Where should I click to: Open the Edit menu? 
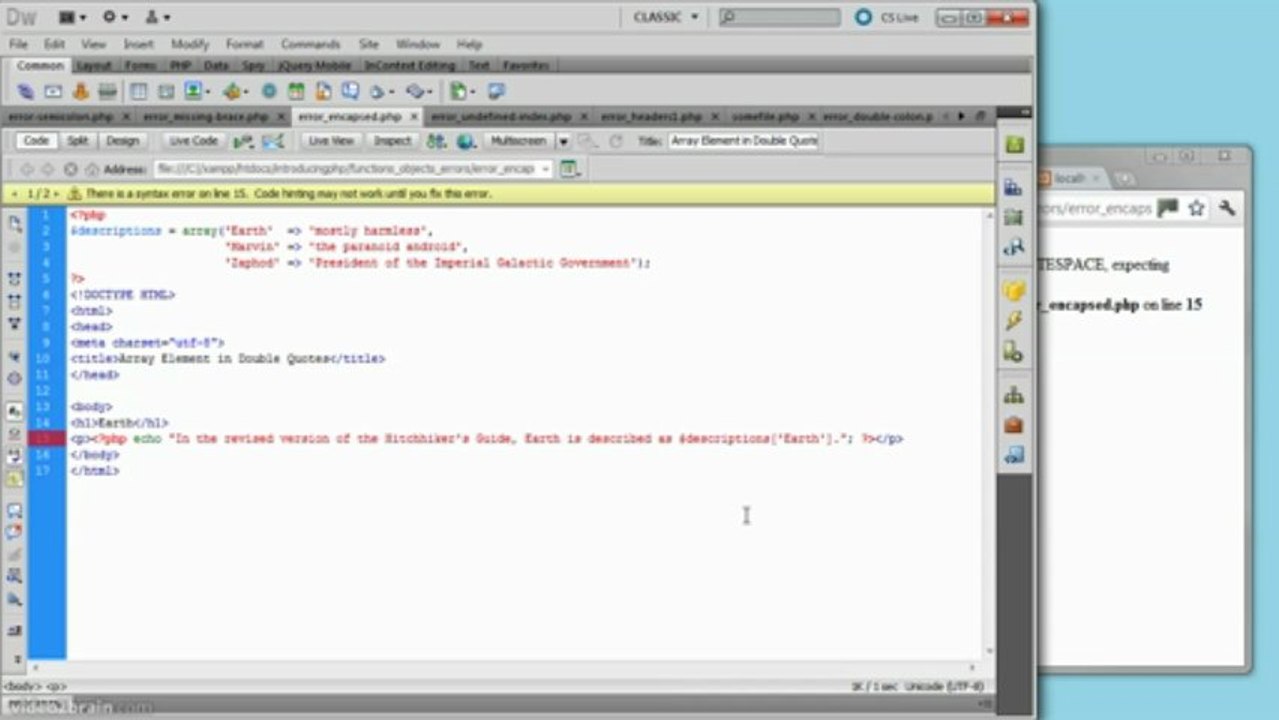pos(54,44)
